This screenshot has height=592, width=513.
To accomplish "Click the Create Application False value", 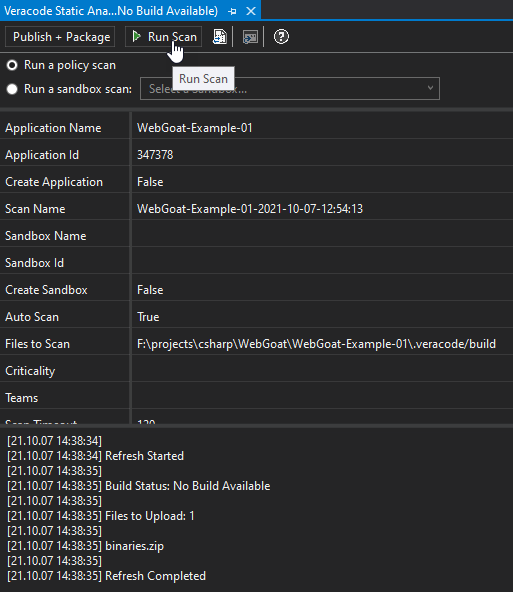I will point(150,182).
